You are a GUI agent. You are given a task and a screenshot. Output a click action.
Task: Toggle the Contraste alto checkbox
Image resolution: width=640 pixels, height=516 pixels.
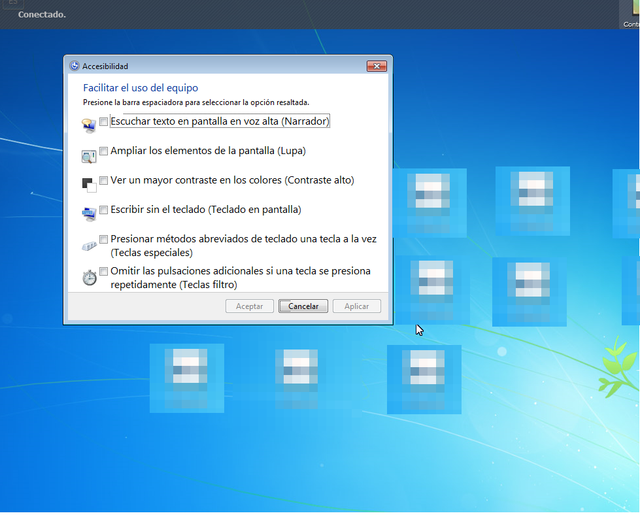coord(104,180)
